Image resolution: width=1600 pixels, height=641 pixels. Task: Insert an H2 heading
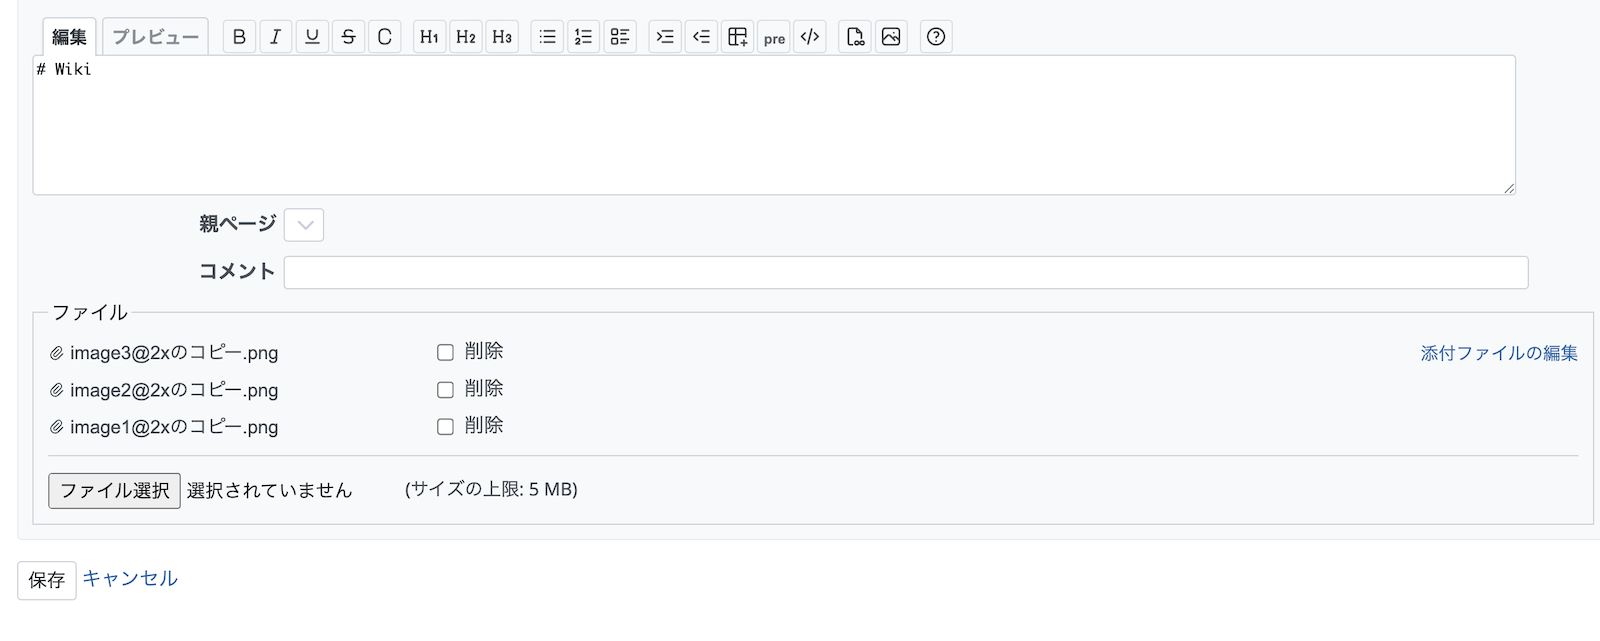(466, 37)
